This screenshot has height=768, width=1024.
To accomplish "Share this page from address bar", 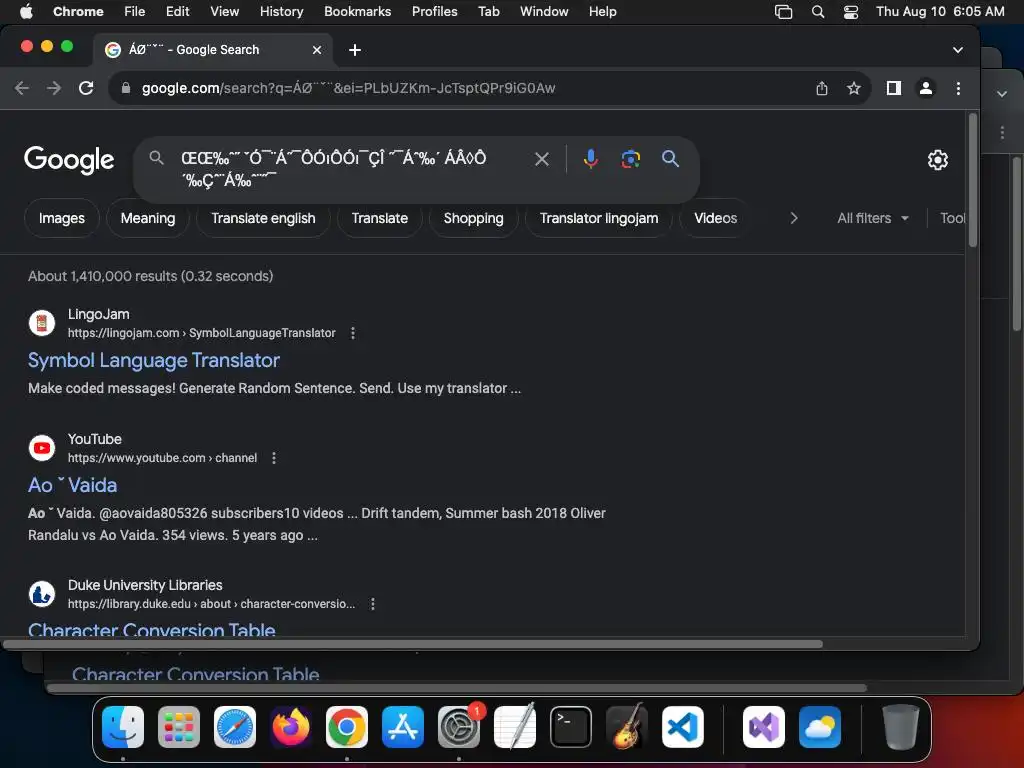I will 822,88.
